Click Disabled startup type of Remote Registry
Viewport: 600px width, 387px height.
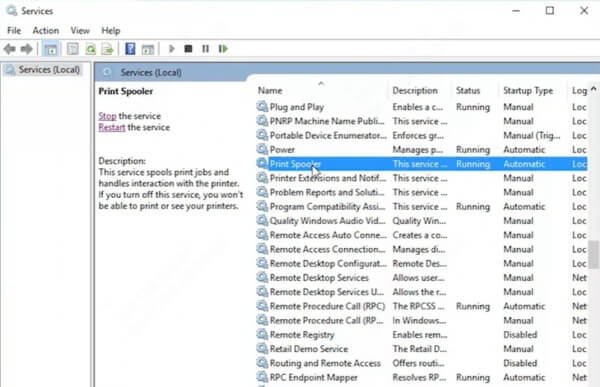pyautogui.click(x=520, y=334)
